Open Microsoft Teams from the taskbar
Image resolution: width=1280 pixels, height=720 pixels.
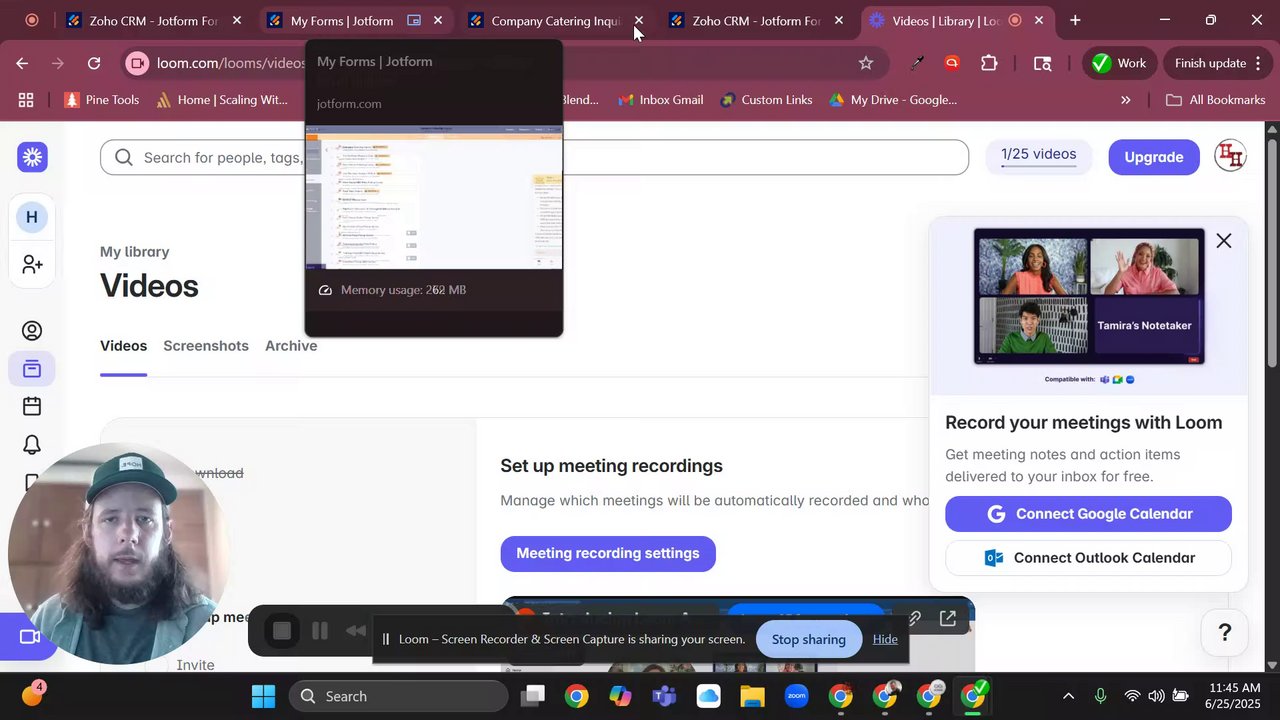tap(664, 696)
